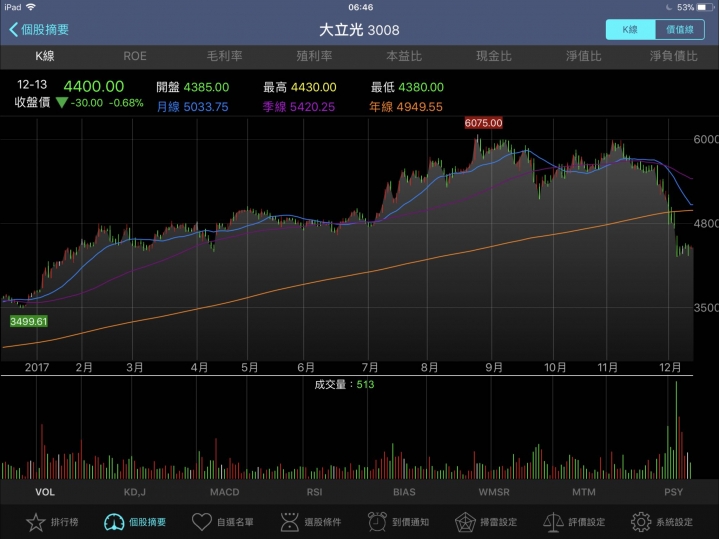Show the MTM indicator
This screenshot has width=720, height=539.
tap(584, 492)
